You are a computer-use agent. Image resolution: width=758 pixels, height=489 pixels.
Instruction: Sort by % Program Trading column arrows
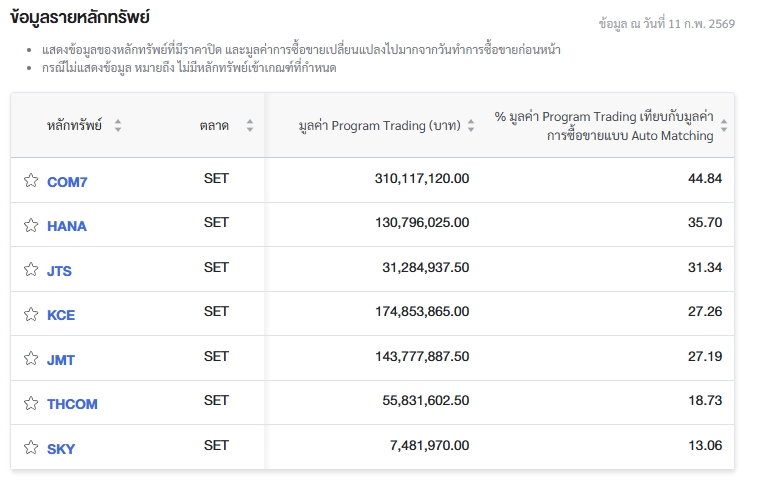point(724,126)
